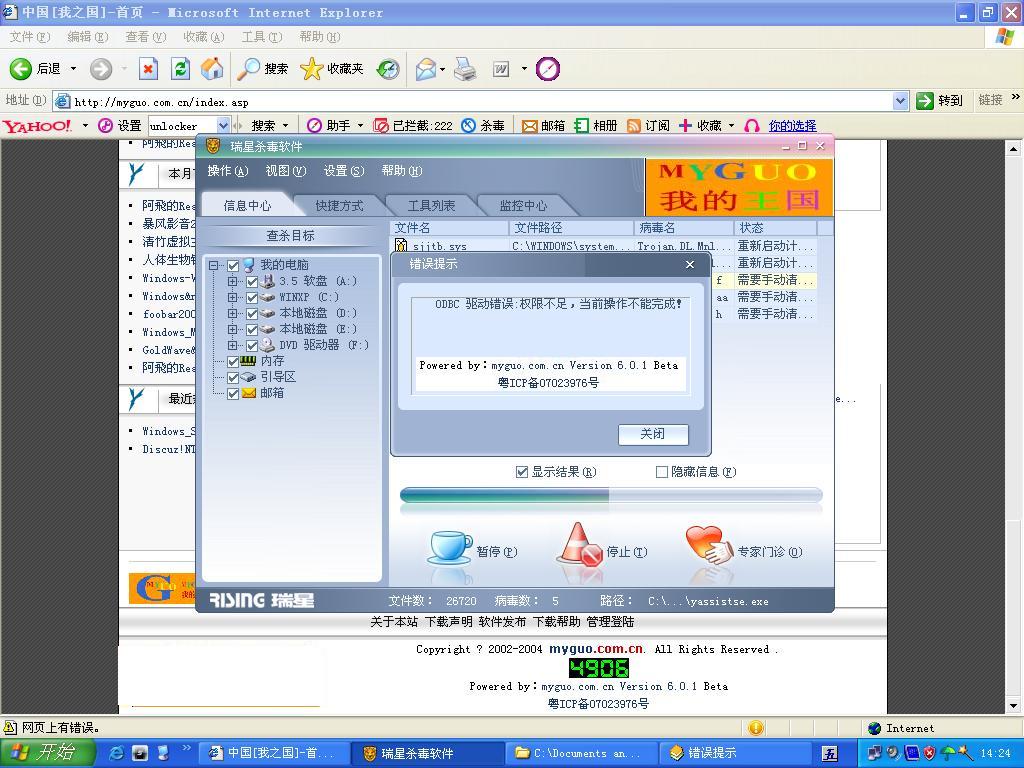Click the scan progress bar
Screen dimensions: 1024x768
(611, 496)
